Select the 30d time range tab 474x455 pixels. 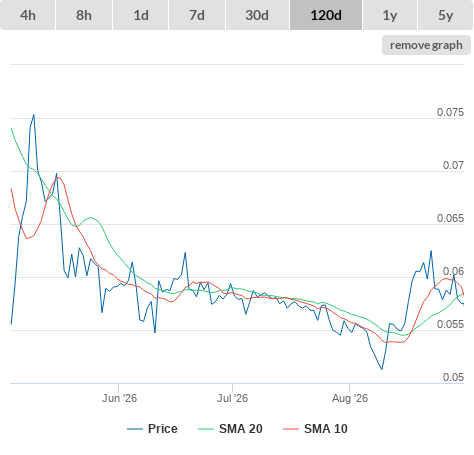pyautogui.click(x=257, y=15)
